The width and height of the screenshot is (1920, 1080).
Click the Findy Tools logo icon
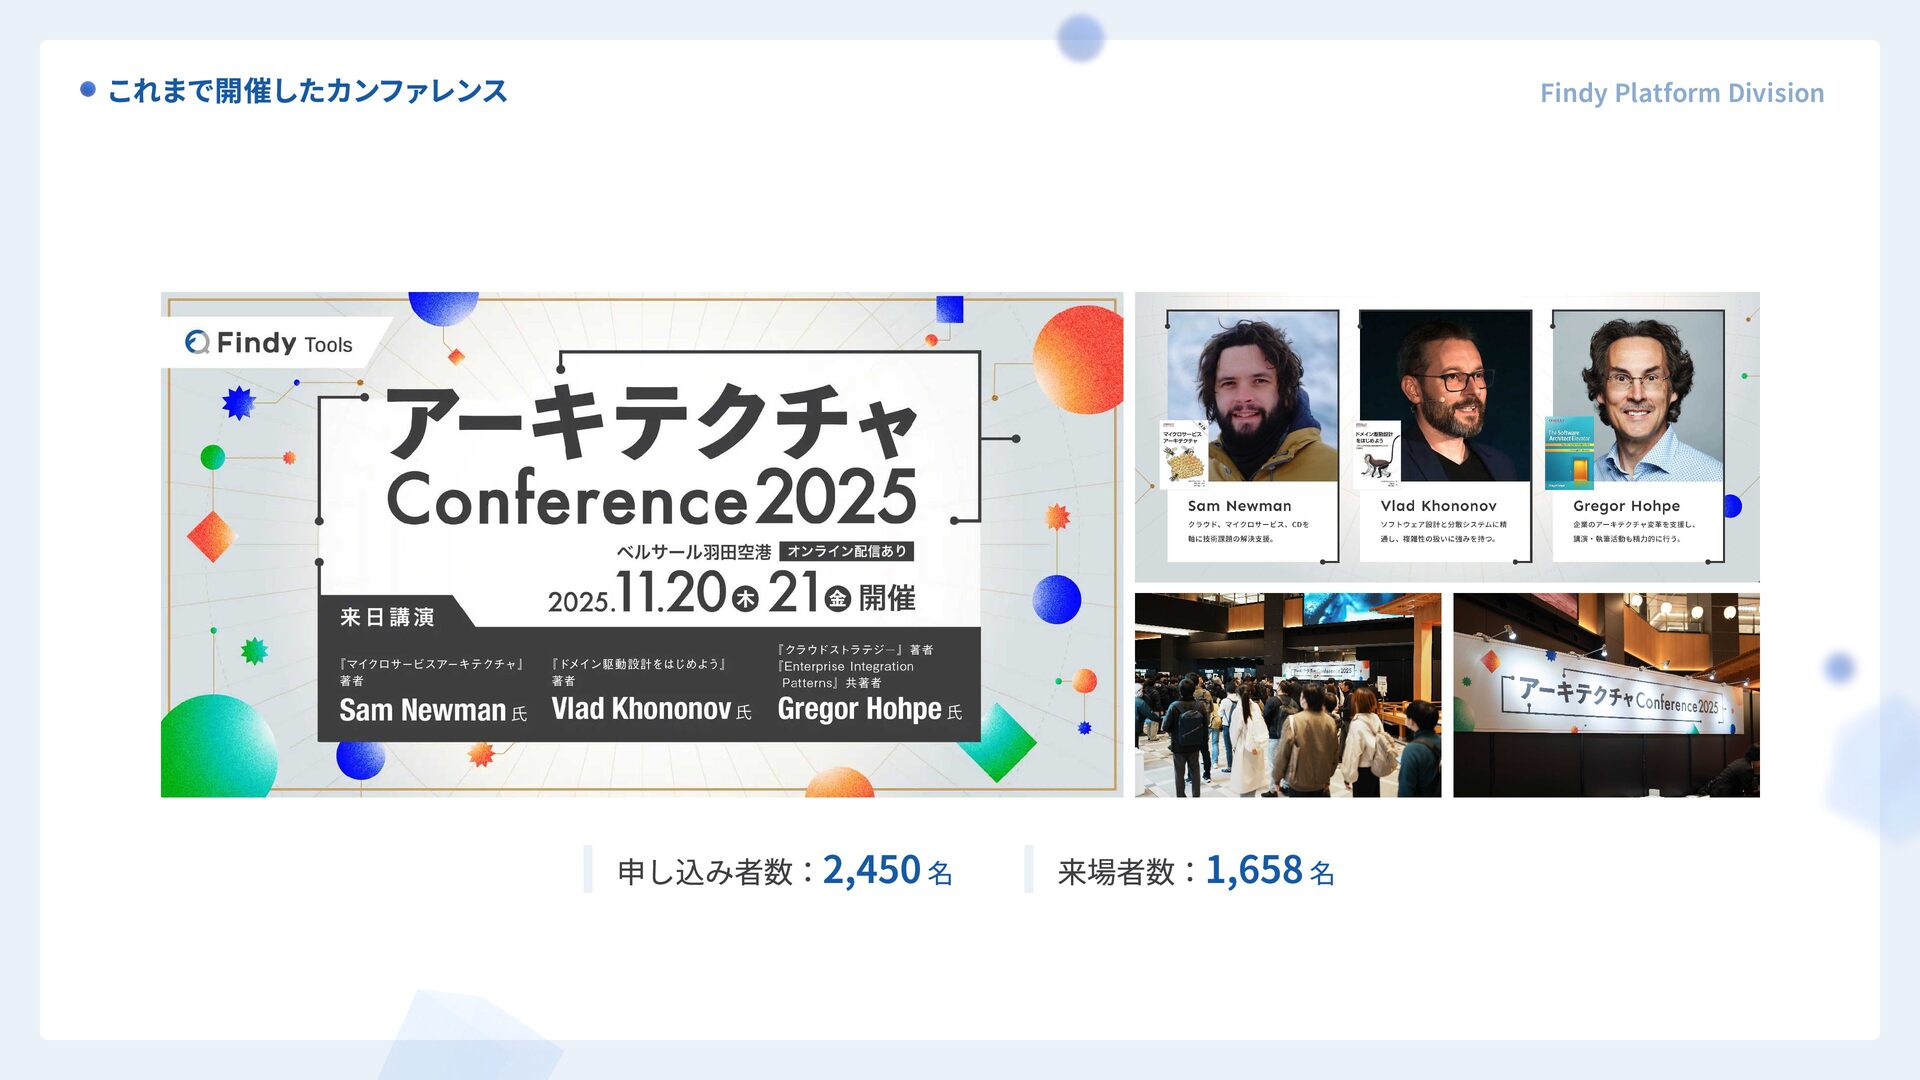pos(197,343)
